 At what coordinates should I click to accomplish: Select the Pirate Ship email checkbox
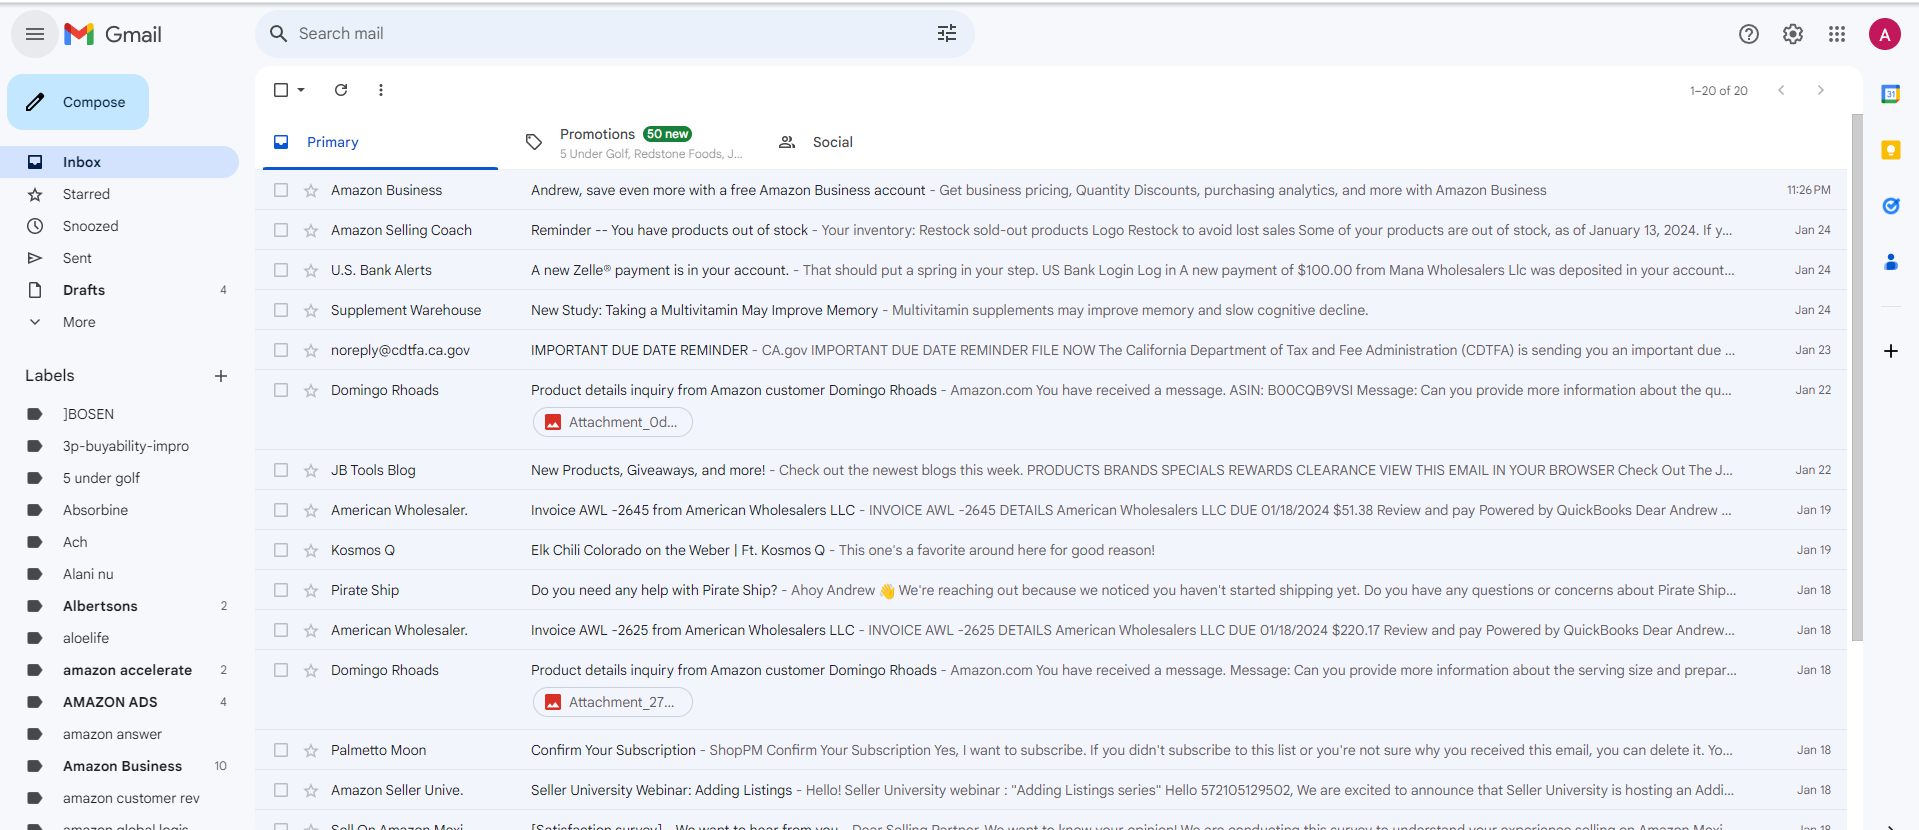(x=281, y=590)
